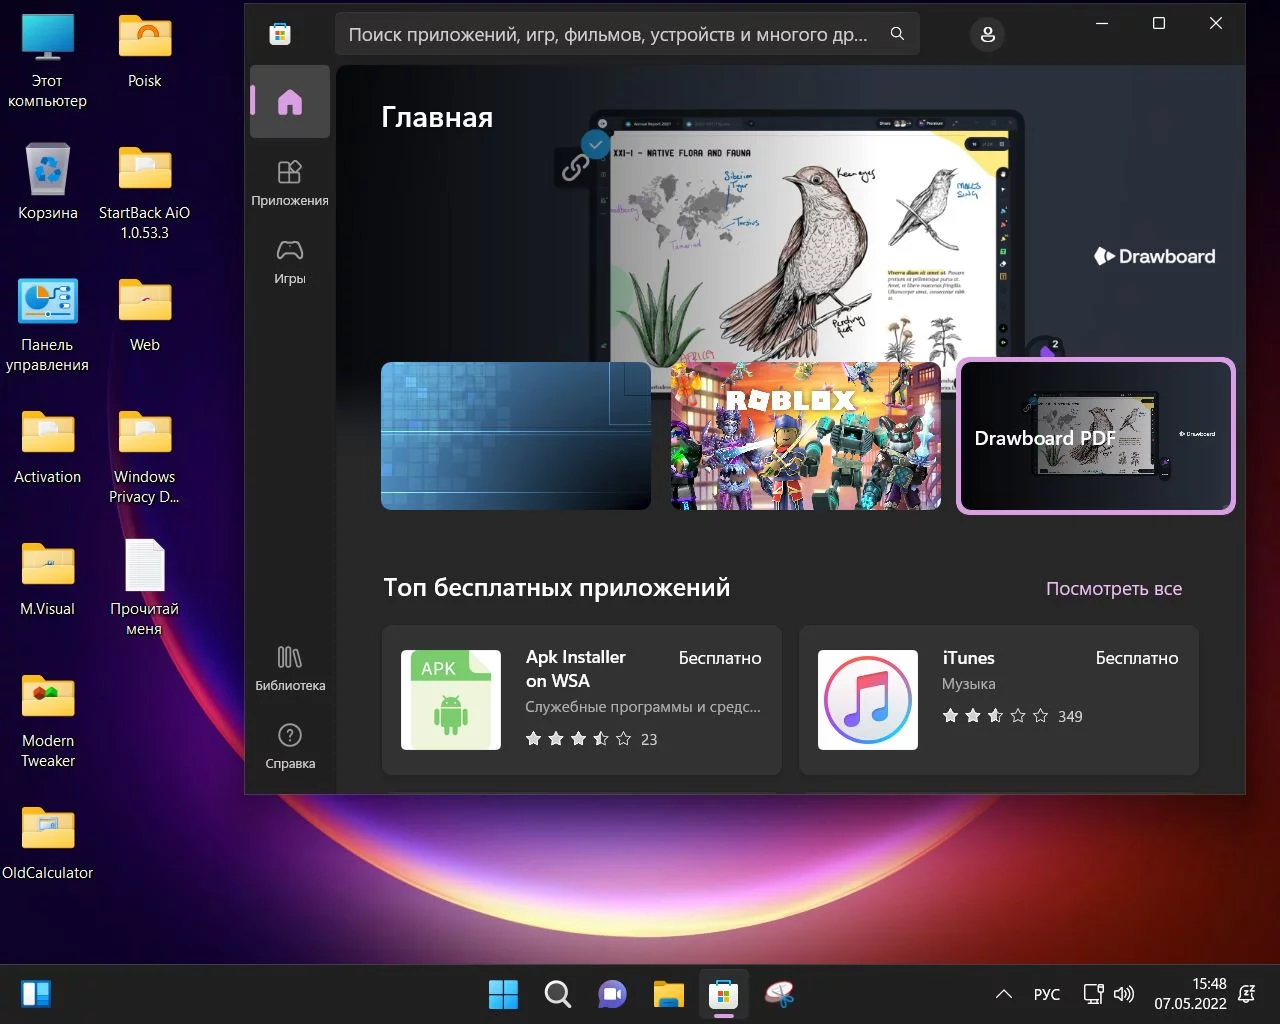
Task: Open the Справка help section
Action: (289, 746)
